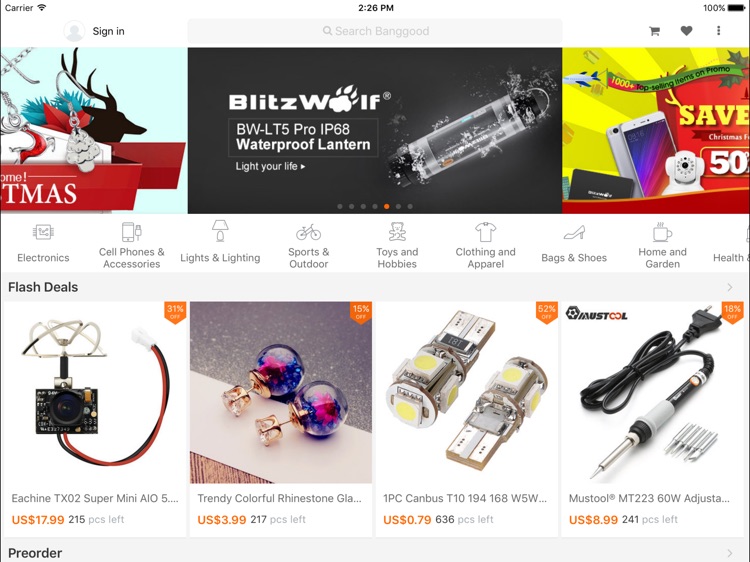
Task: Choose the Toys and Hobbies teddy bear icon
Action: point(397,231)
